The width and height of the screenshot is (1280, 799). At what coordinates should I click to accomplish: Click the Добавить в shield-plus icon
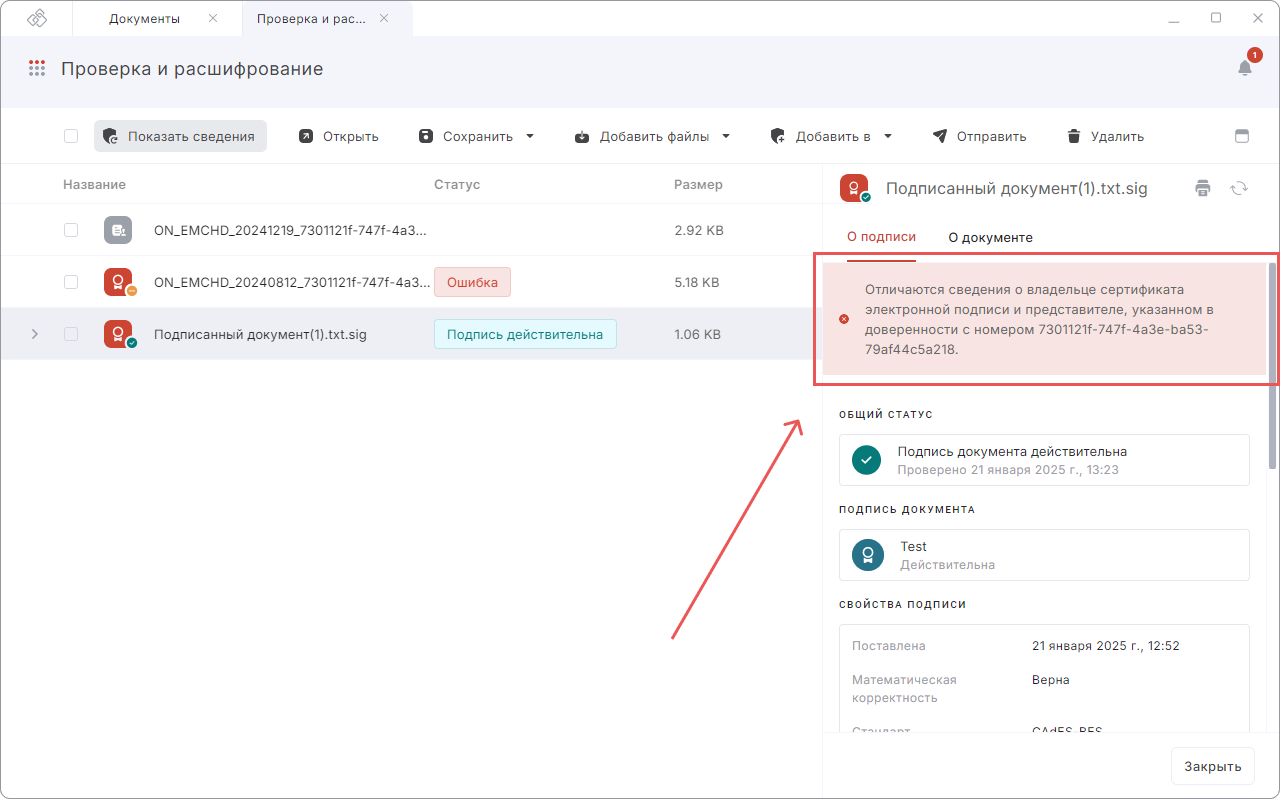[x=778, y=136]
